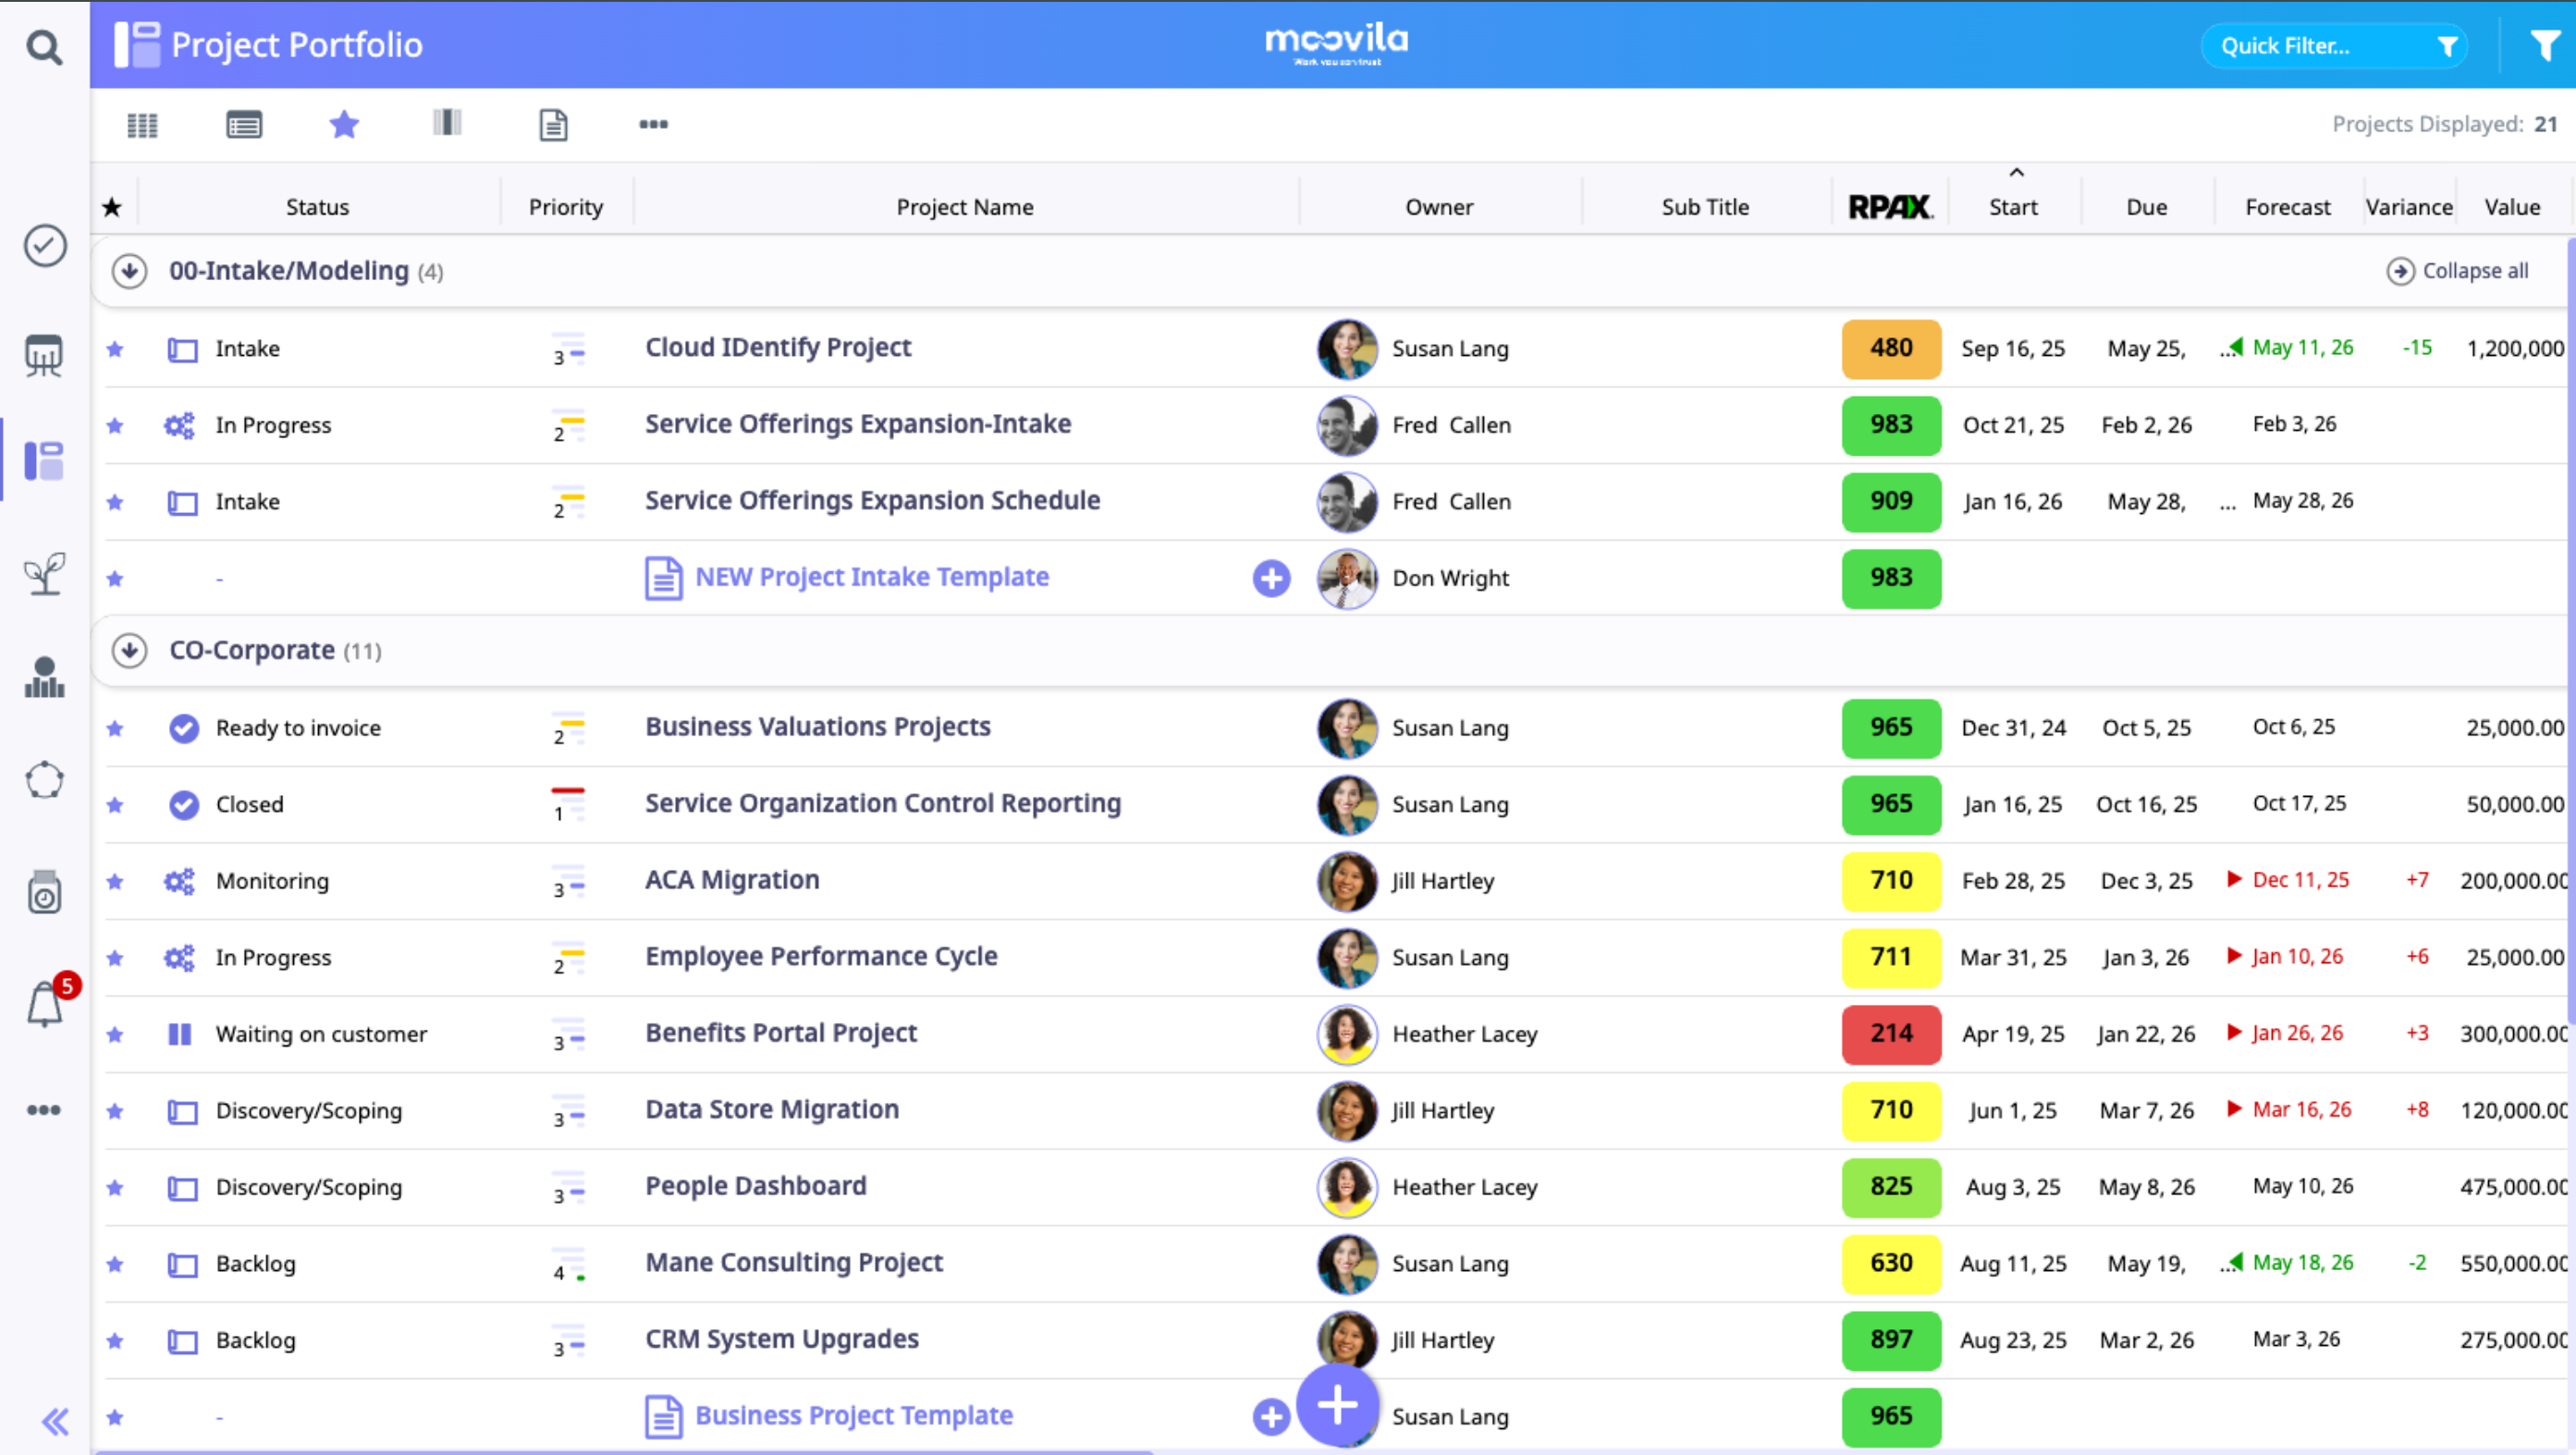Collapse the CO-Corporate group

pos(129,651)
